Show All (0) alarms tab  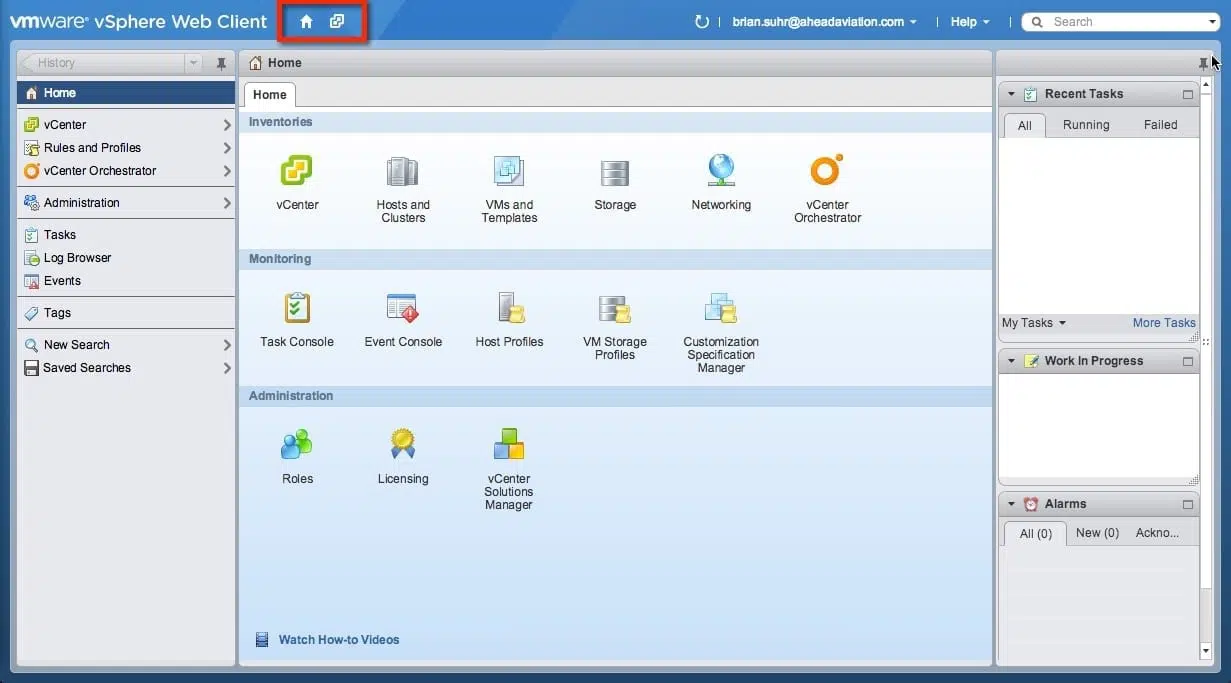[x=1036, y=534]
